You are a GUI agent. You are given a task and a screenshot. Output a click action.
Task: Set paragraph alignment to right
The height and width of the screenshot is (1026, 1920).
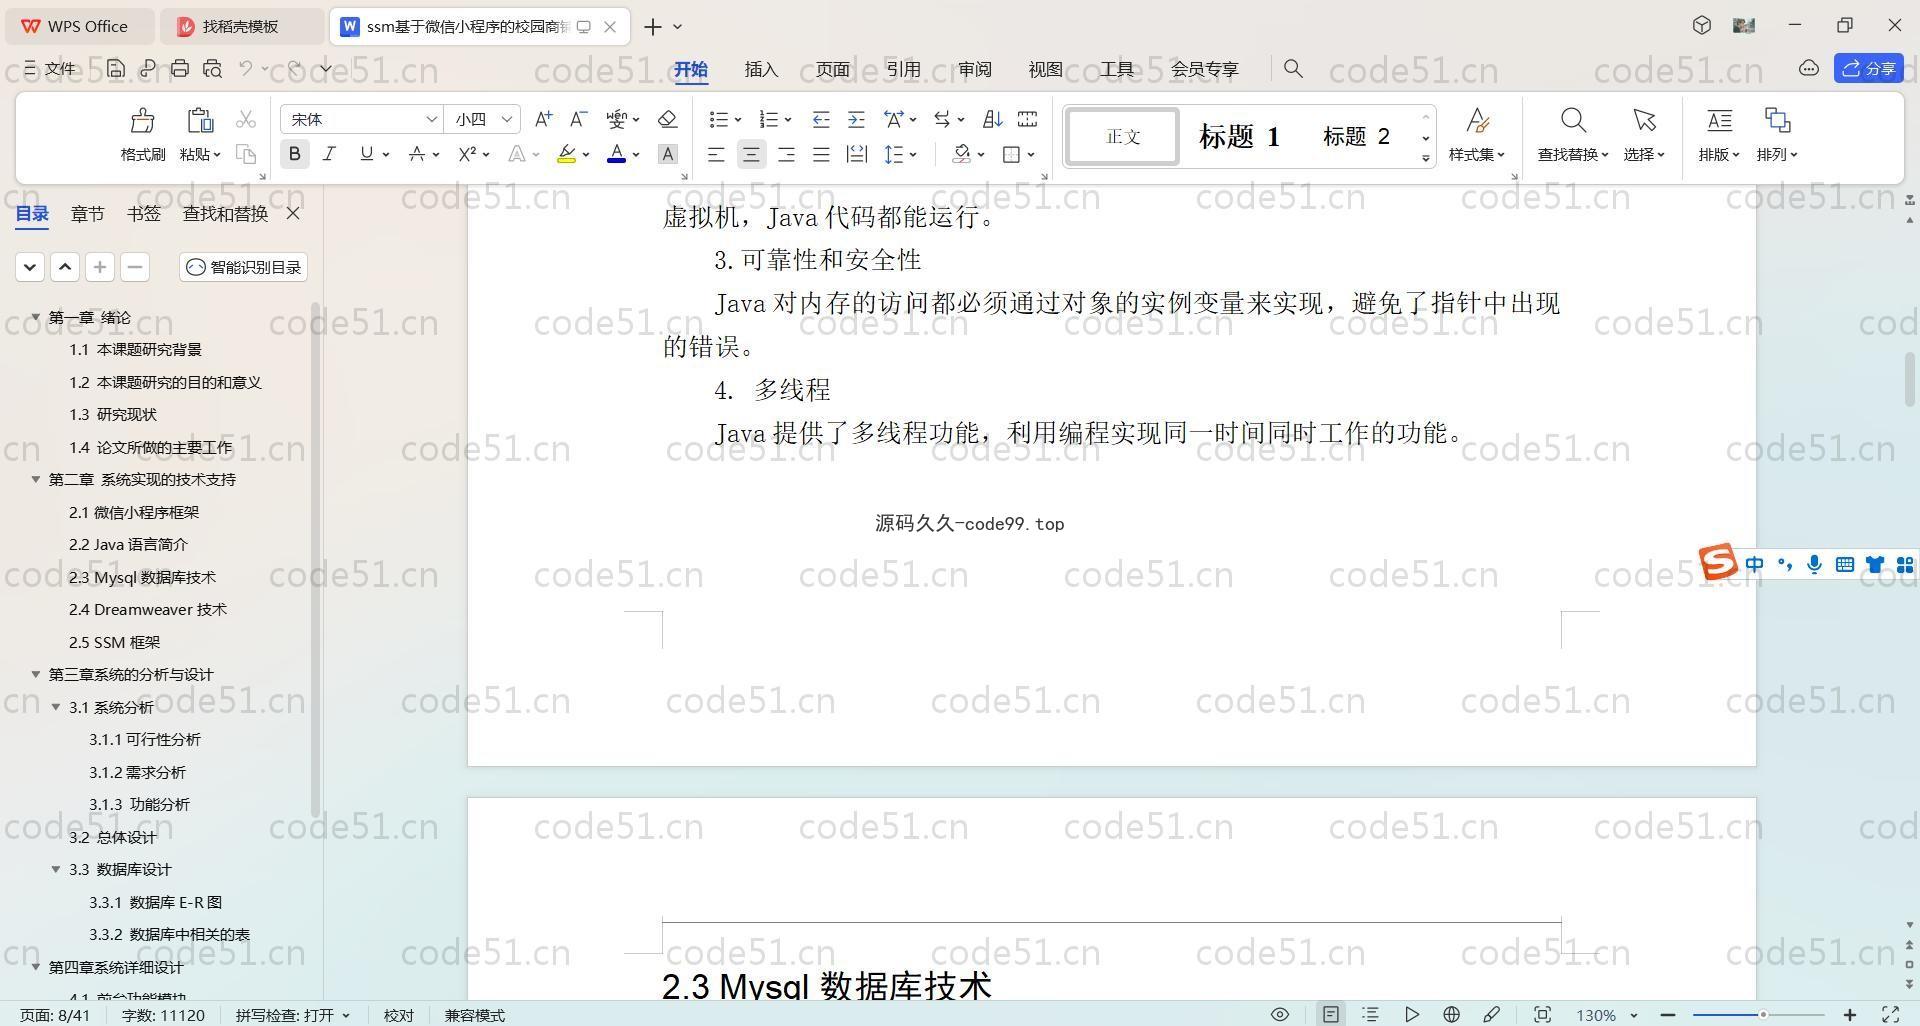coord(786,154)
